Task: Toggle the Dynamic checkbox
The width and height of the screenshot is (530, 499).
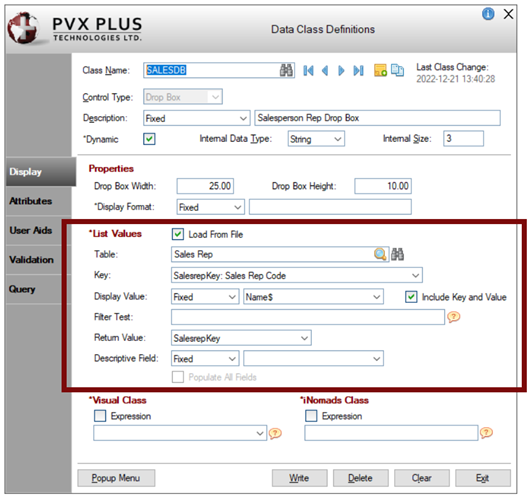Action: point(149,139)
